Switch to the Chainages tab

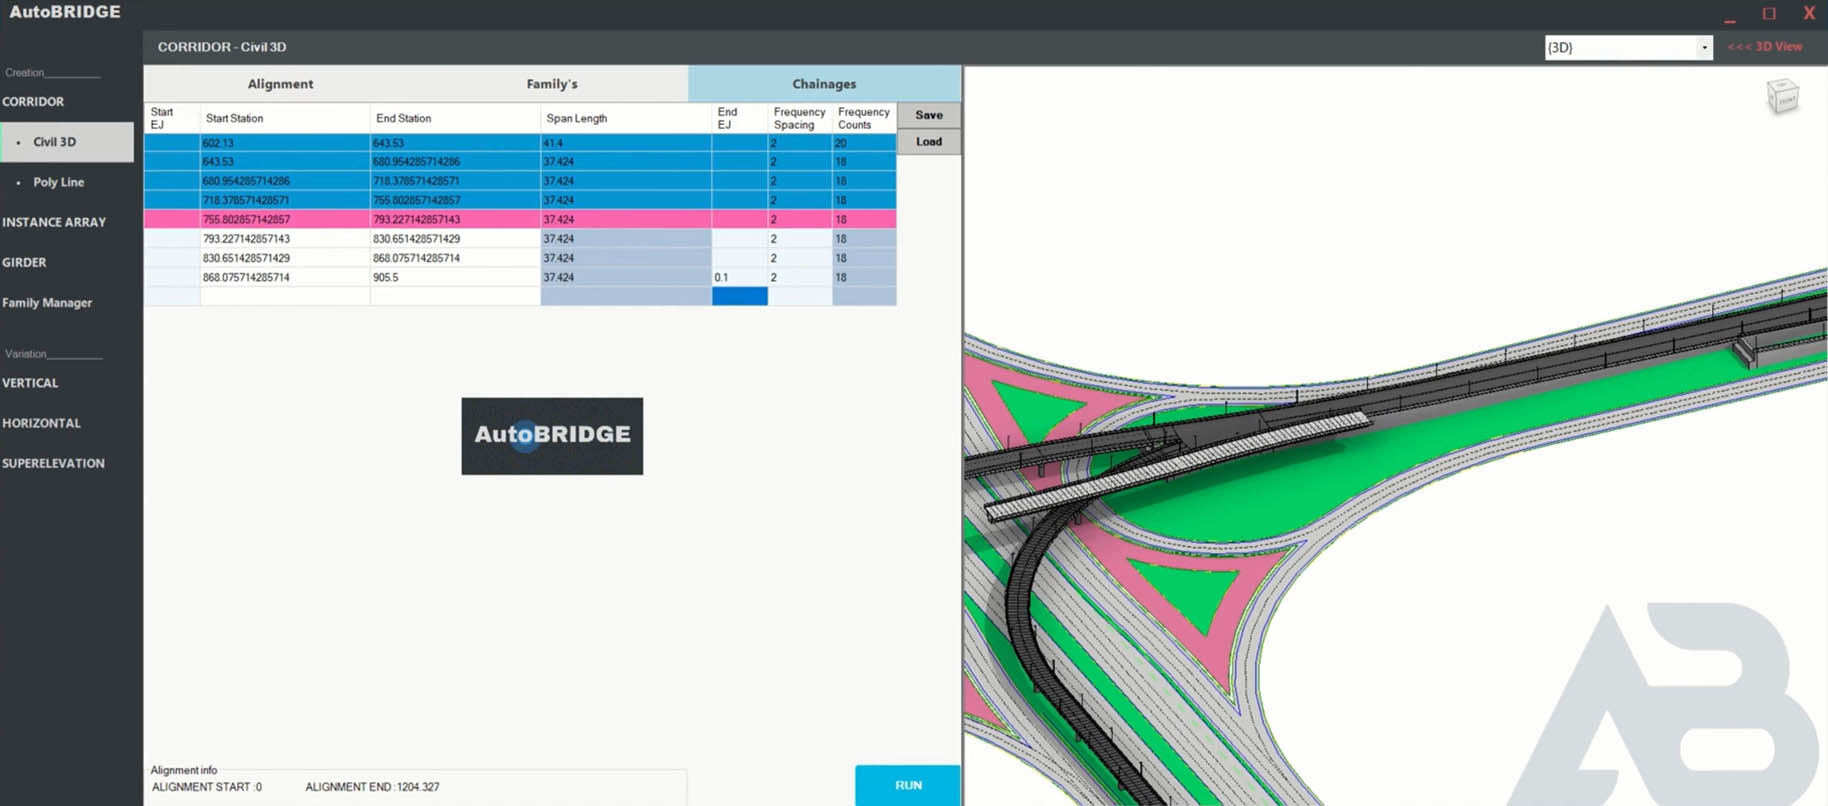click(x=824, y=84)
